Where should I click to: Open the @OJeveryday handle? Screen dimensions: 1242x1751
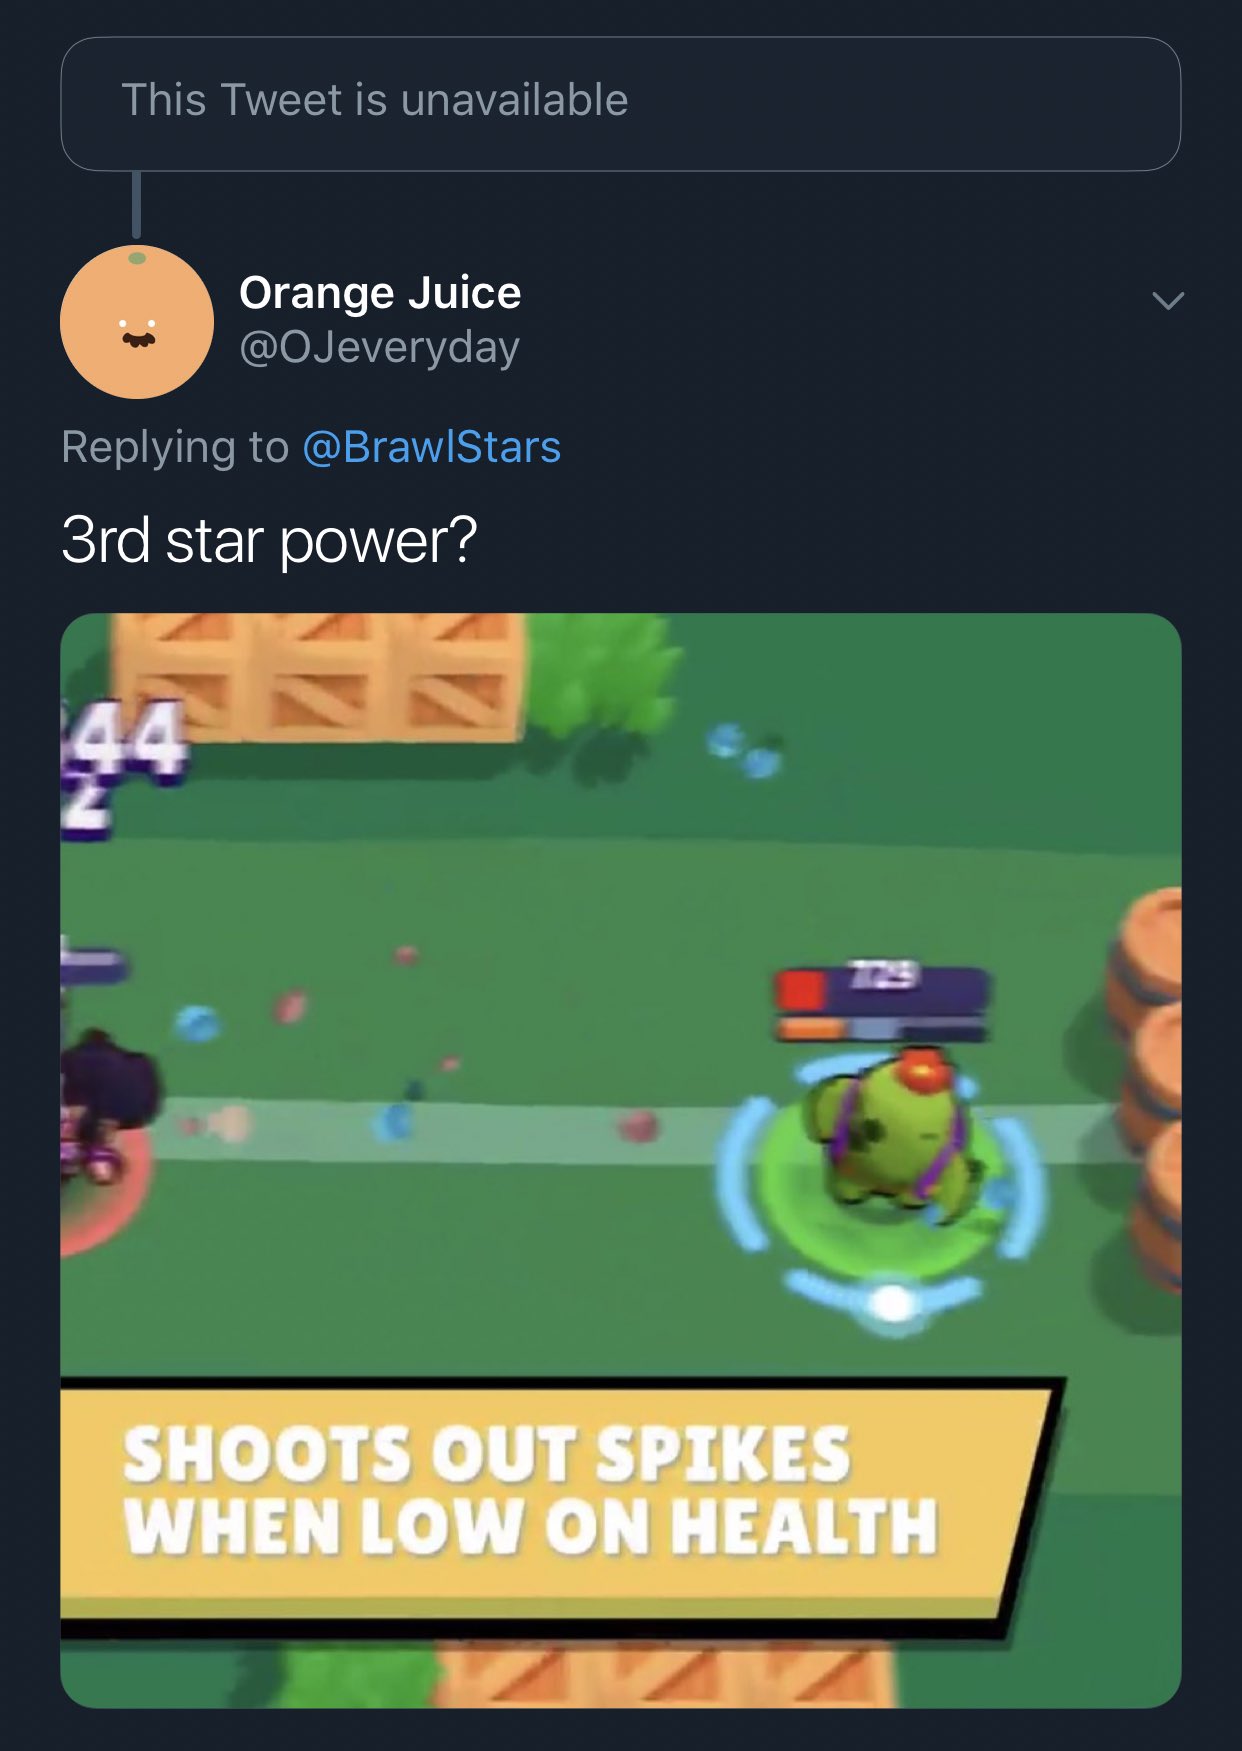pos(379,347)
